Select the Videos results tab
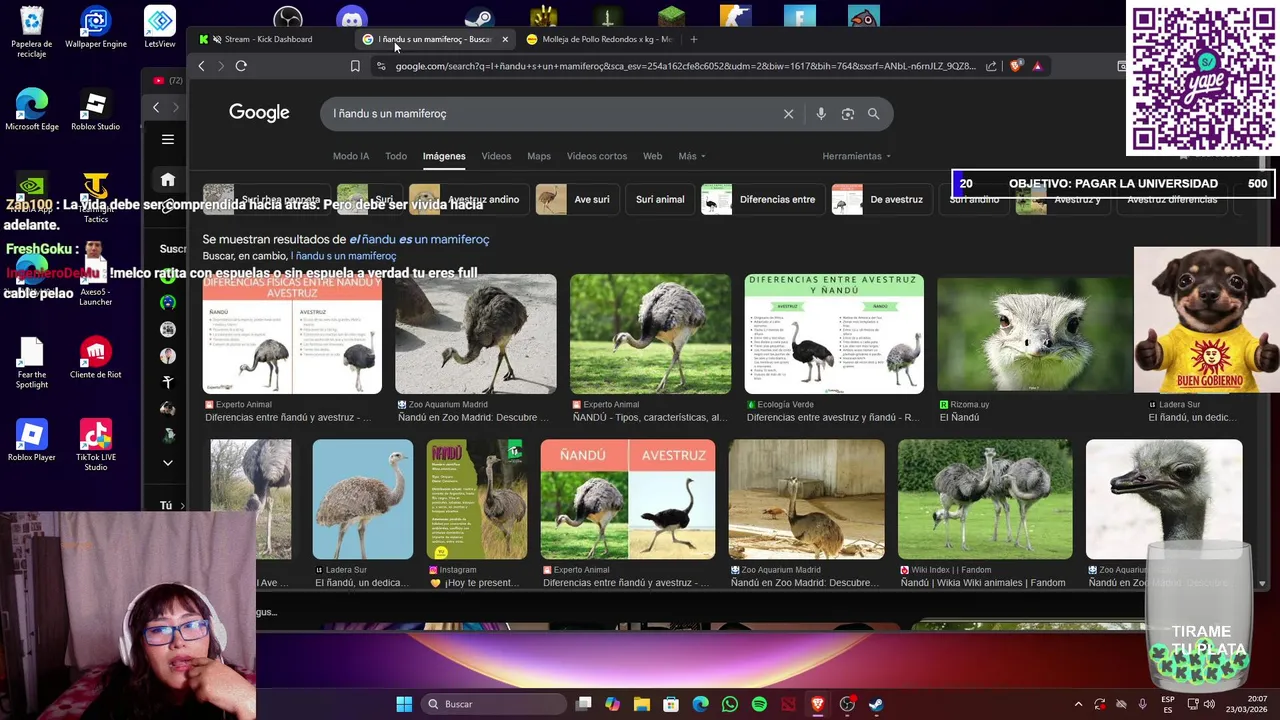1280x720 pixels. pos(496,156)
